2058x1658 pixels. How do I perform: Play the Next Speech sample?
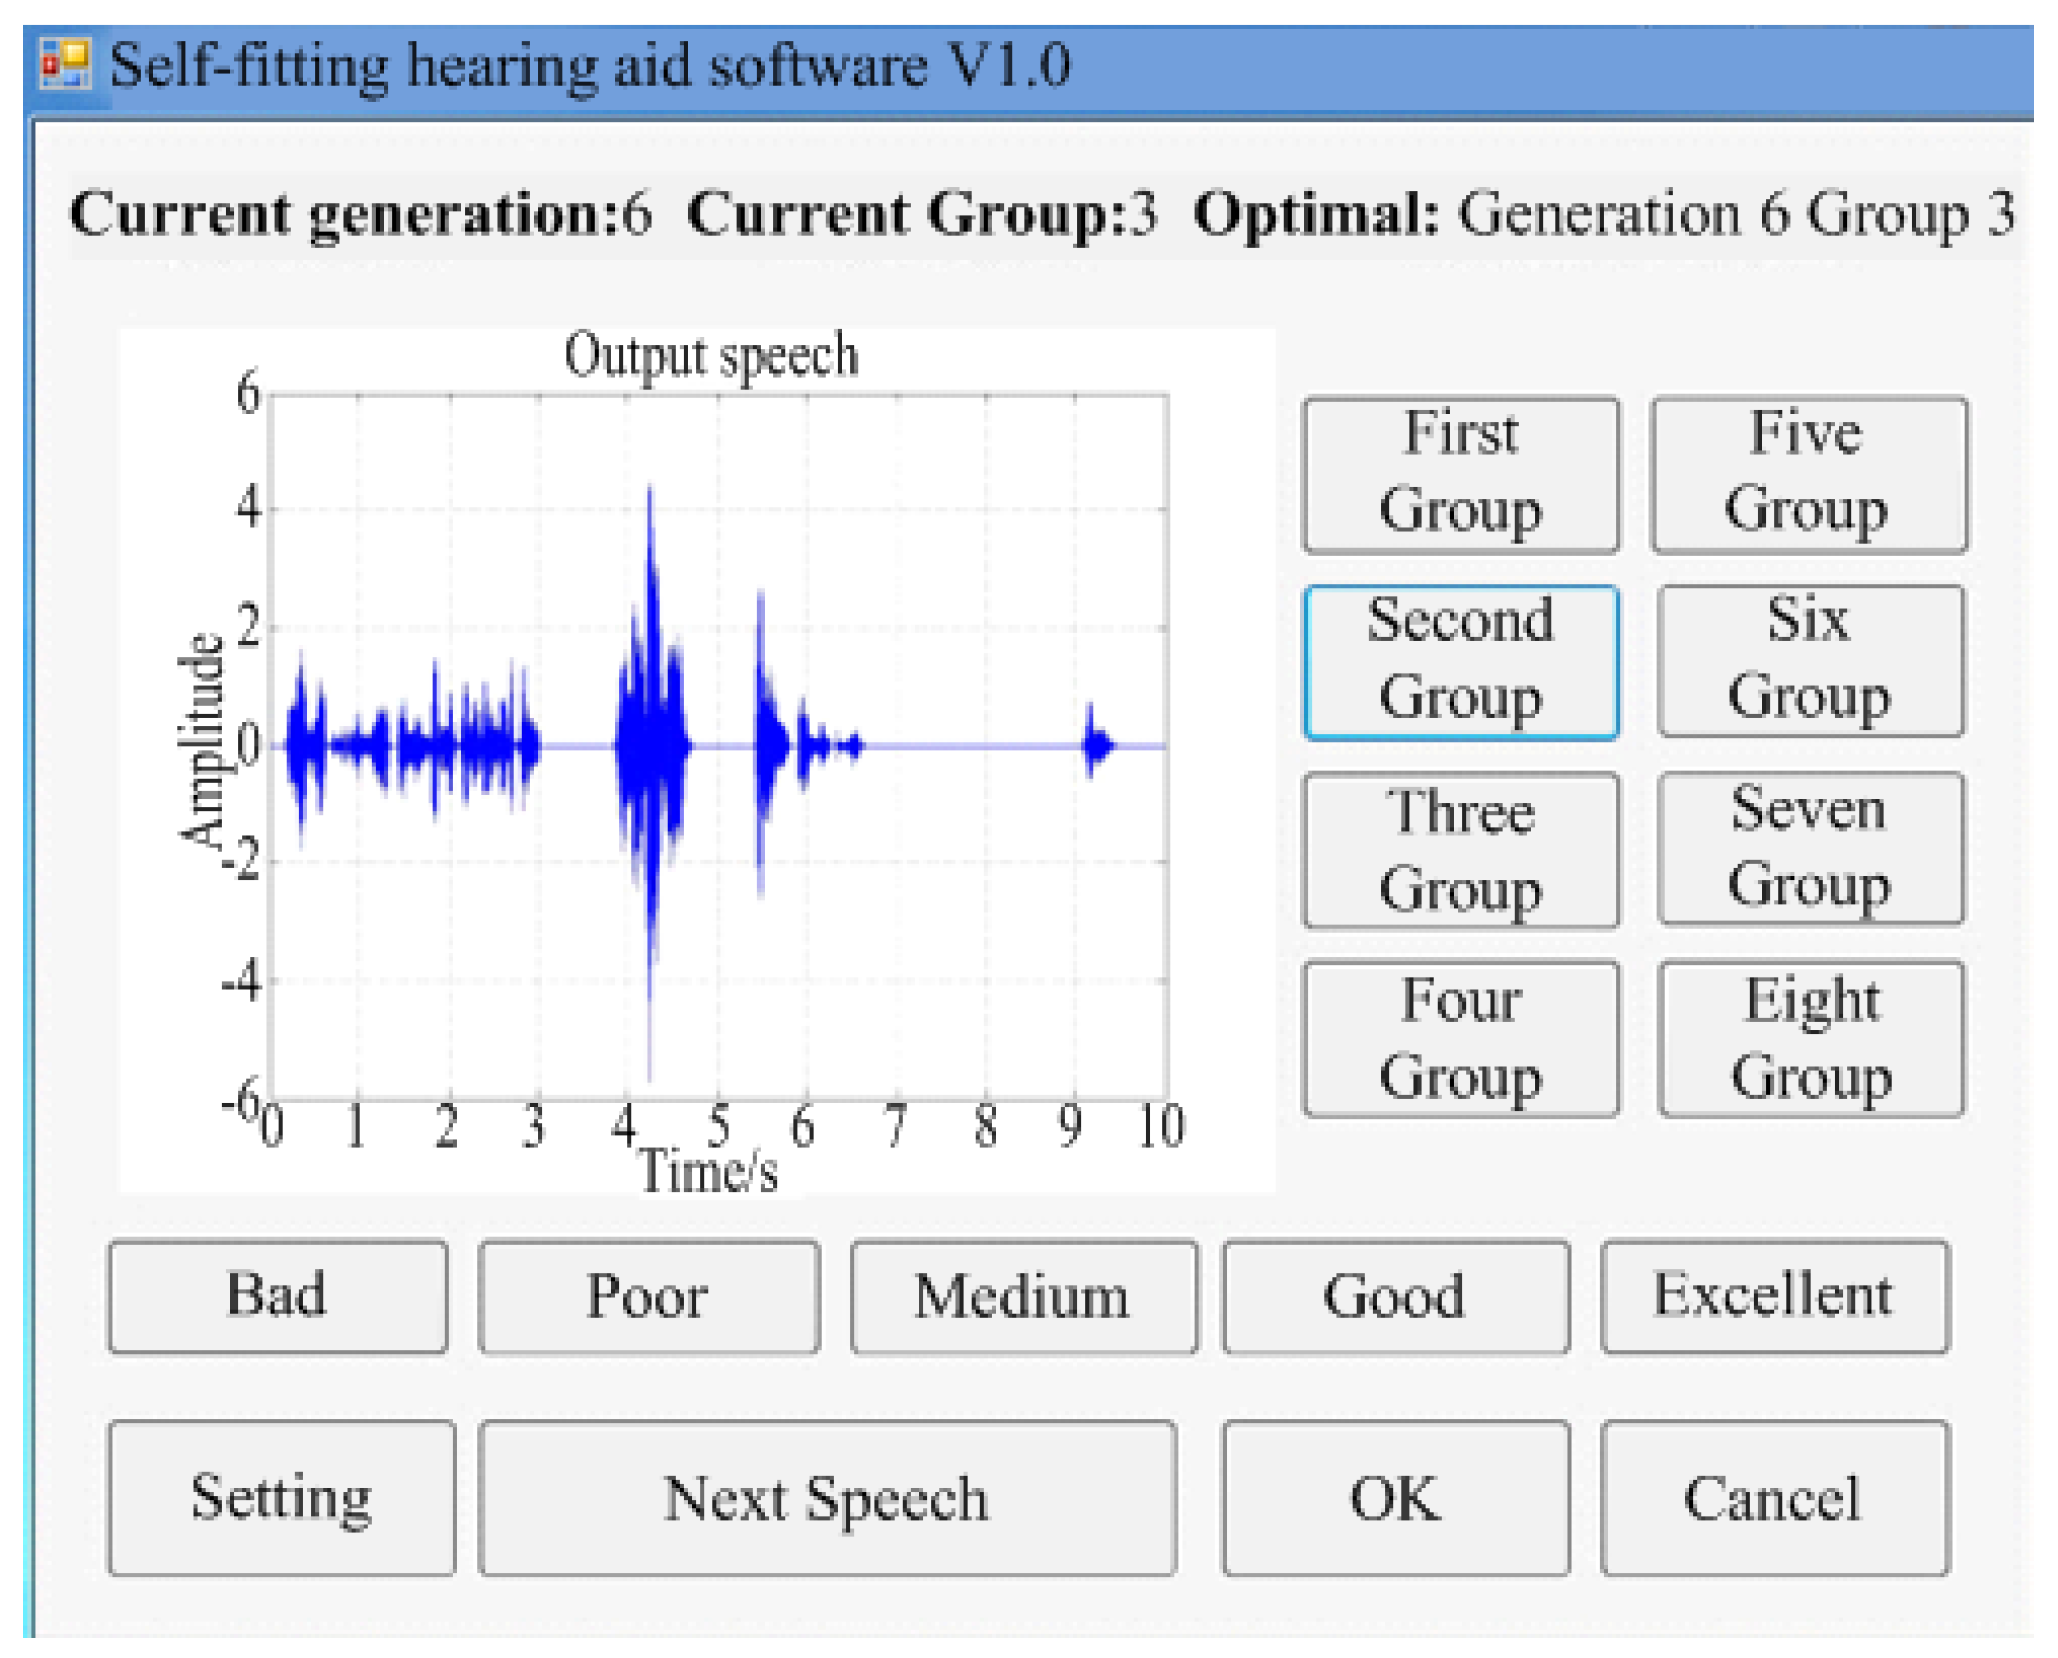(x=826, y=1497)
